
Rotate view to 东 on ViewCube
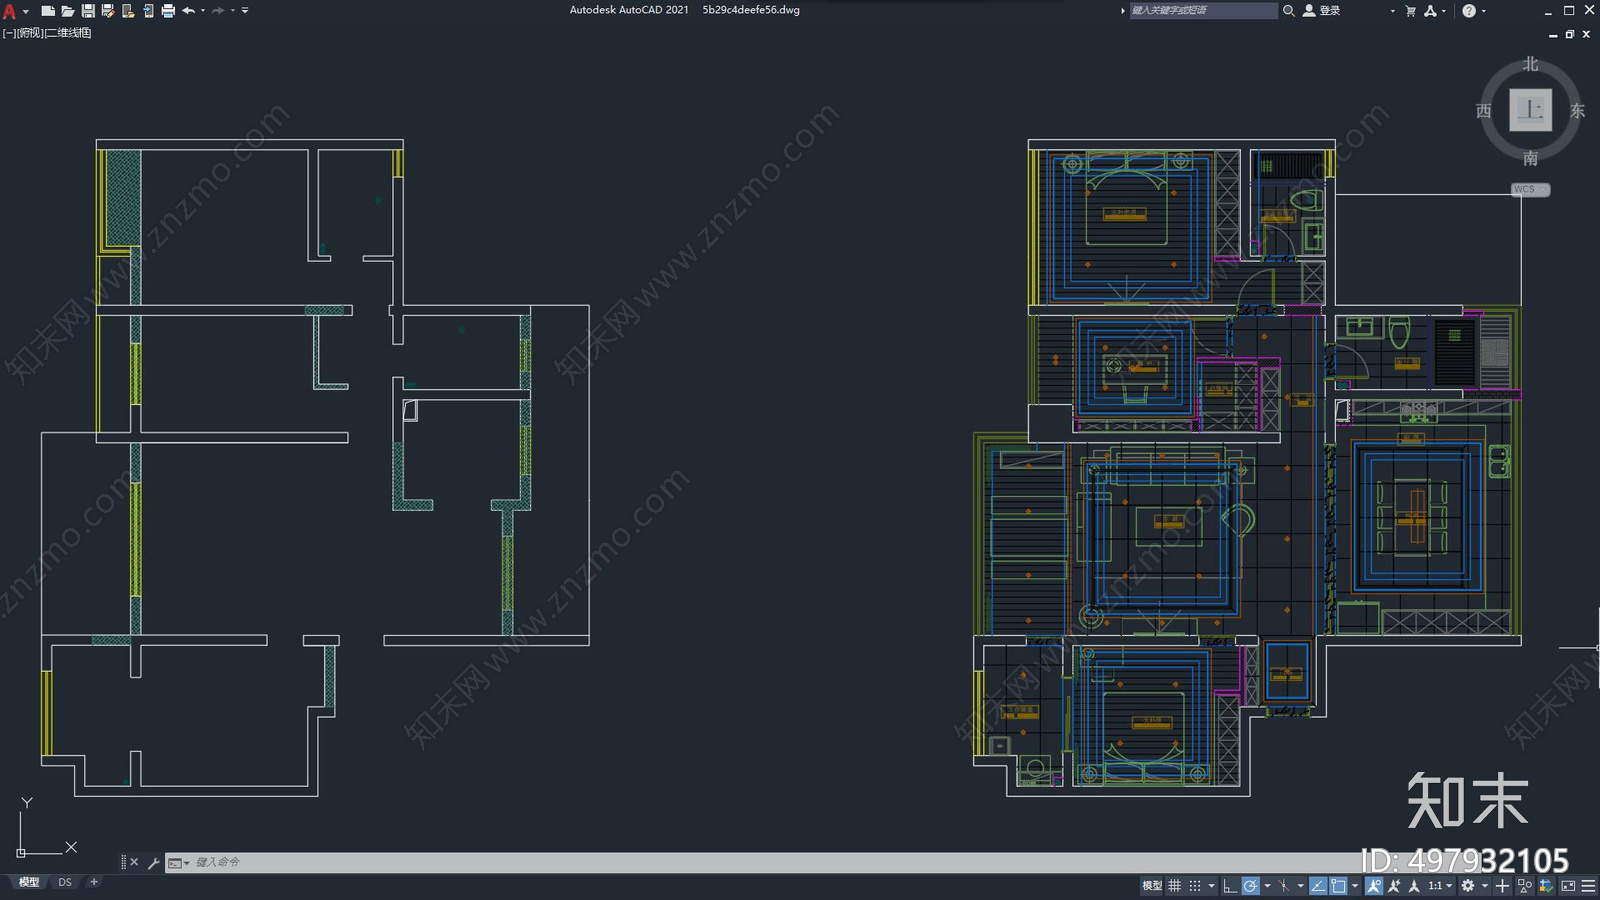point(1577,111)
